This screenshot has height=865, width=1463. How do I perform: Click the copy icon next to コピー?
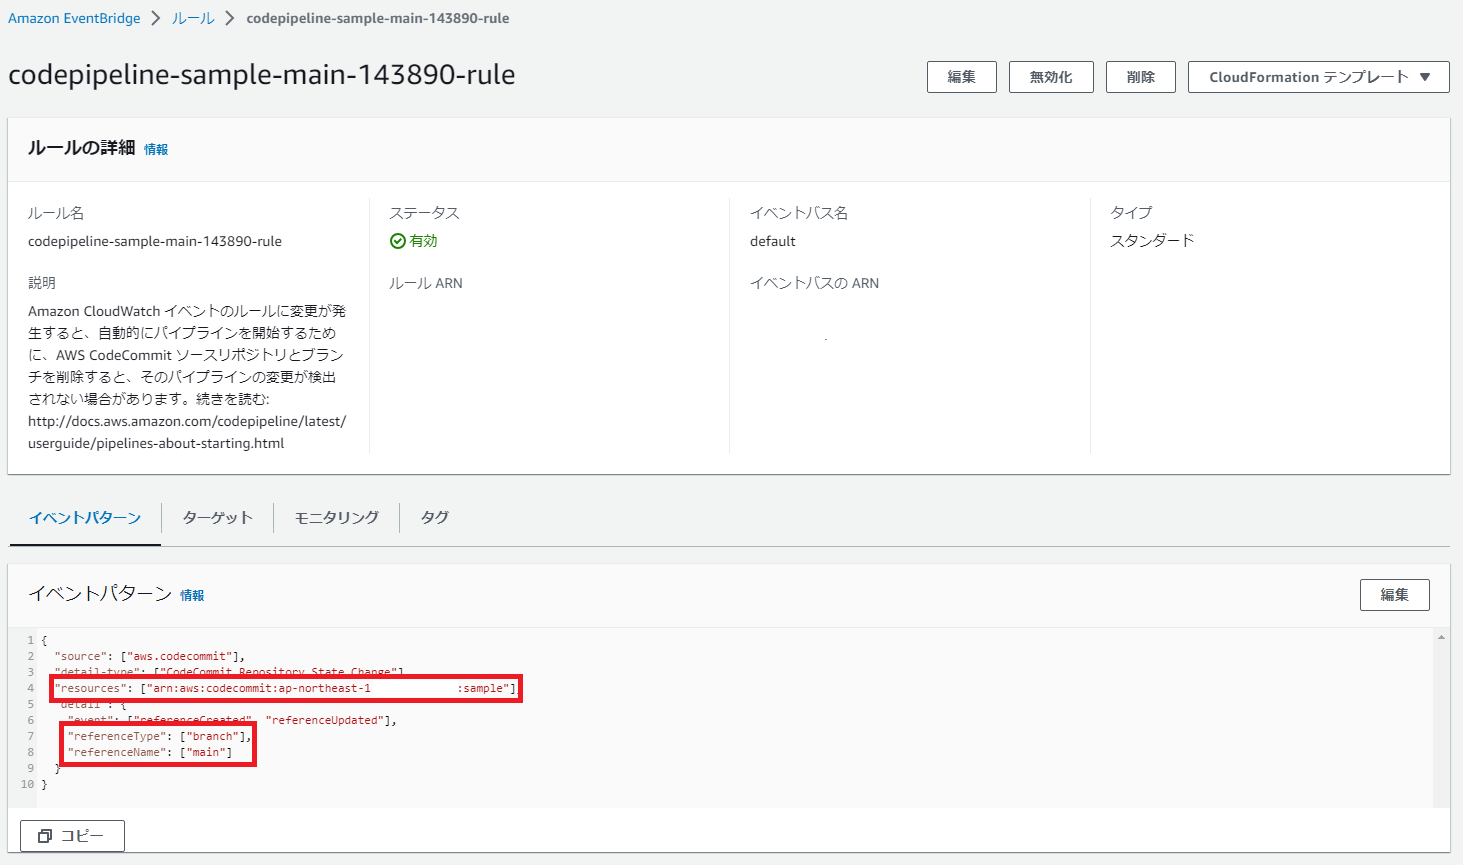click(46, 836)
